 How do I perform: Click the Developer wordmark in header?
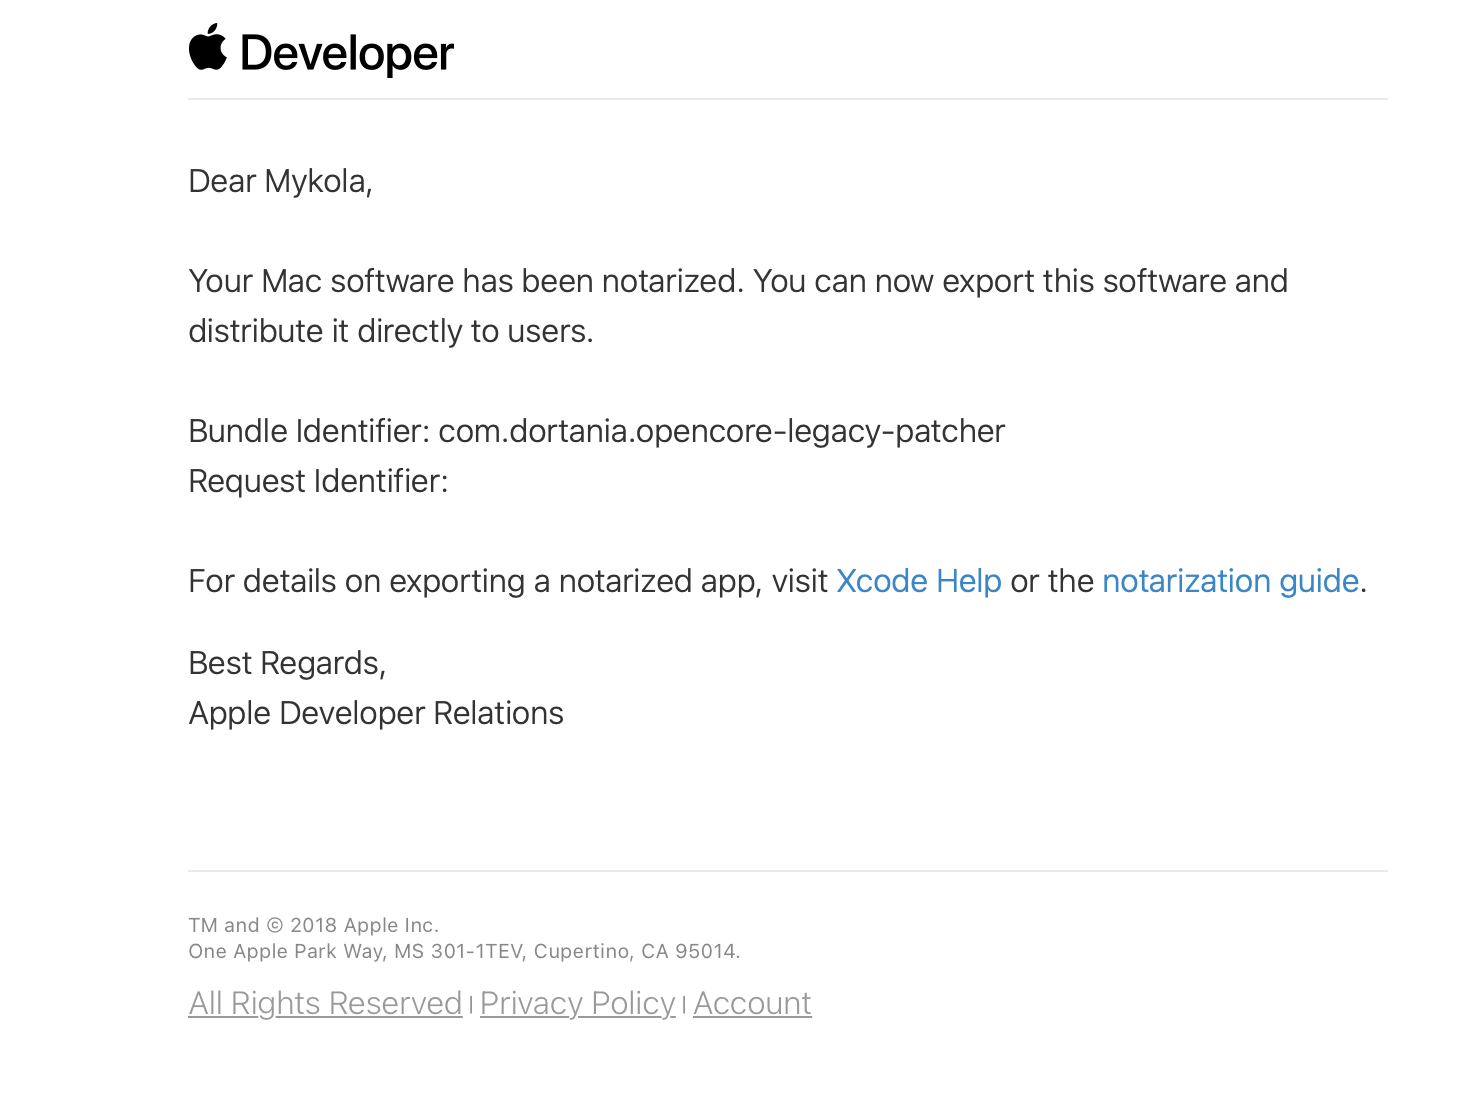click(347, 53)
